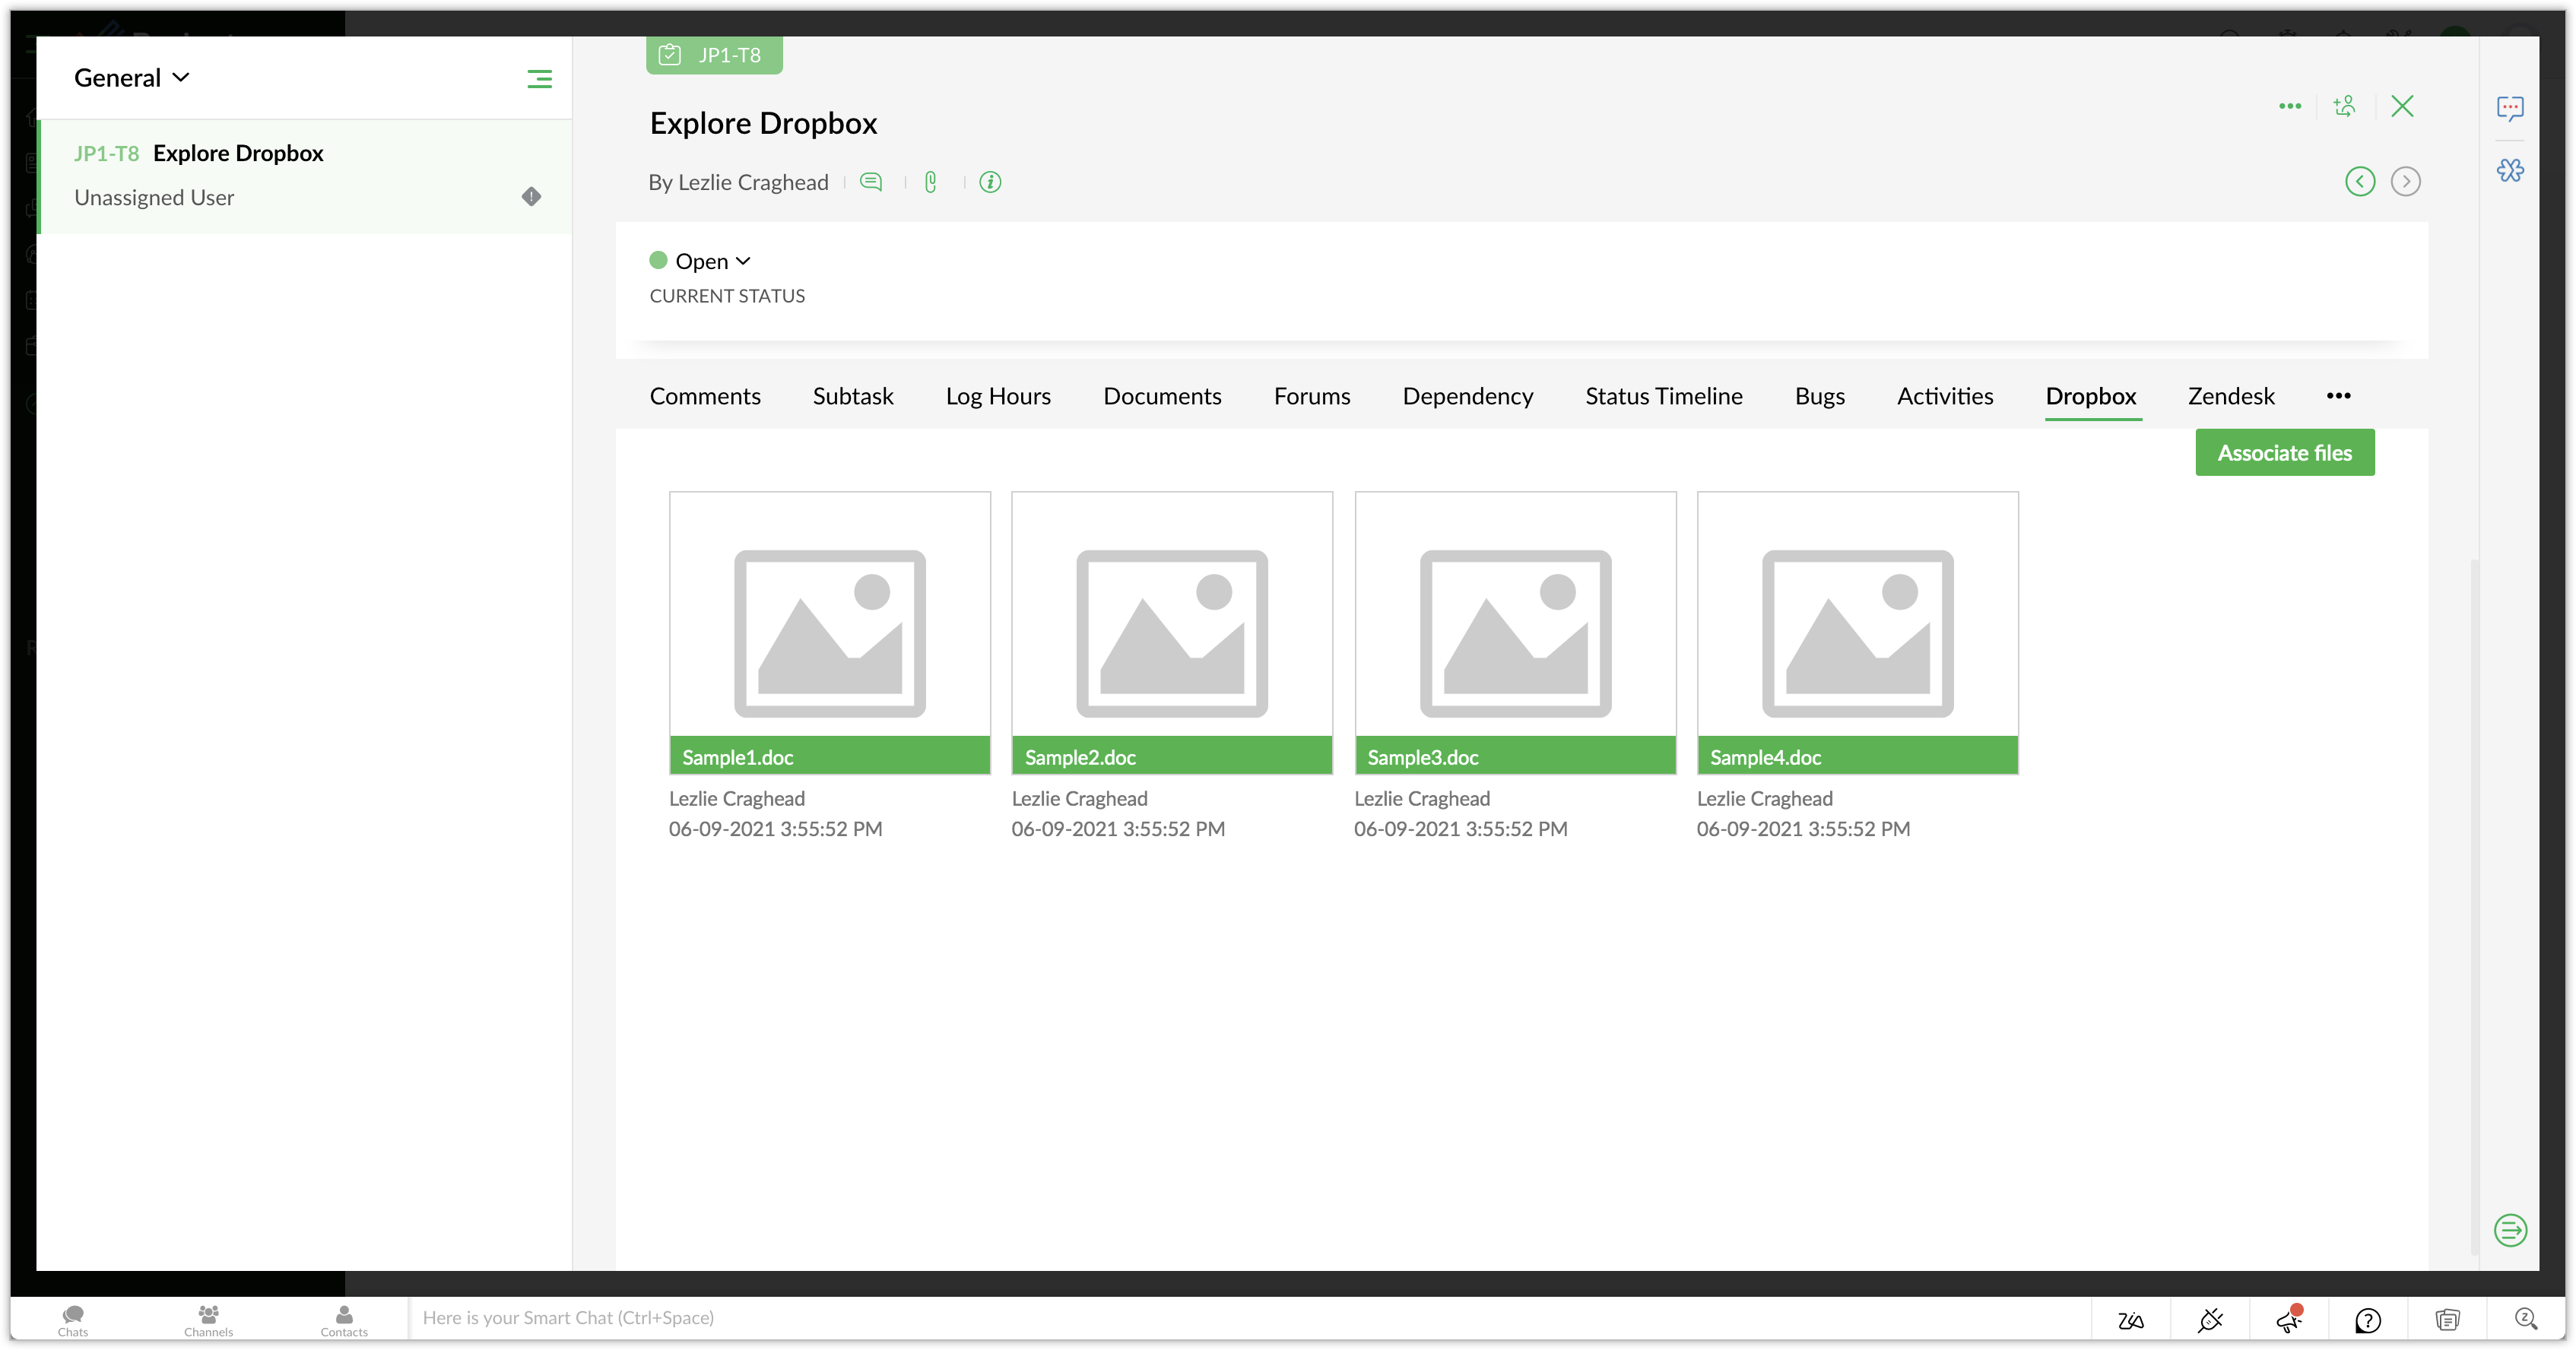Open the task list hamburger menu icon
Screen dimensions: 2576x1350
pos(539,79)
